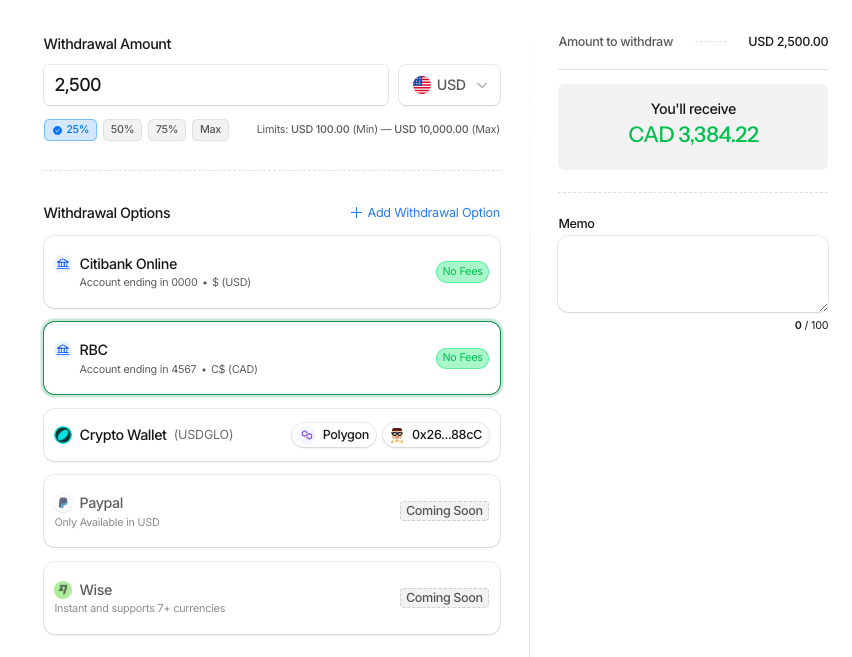
Task: Click the plus icon beside Add Withdrawal Option
Action: coord(356,213)
